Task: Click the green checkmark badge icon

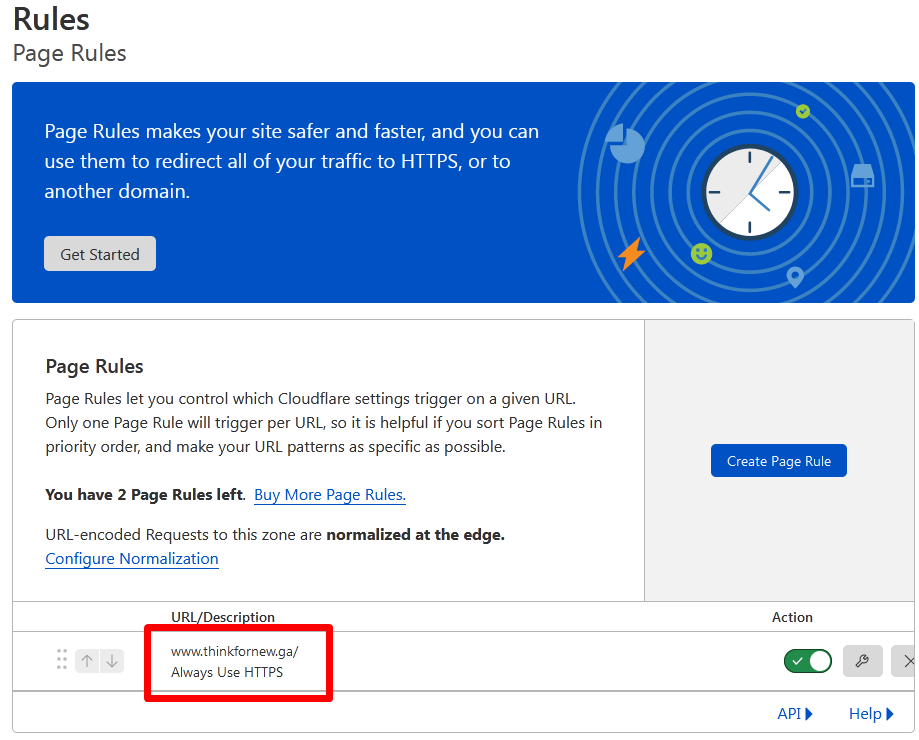Action: pyautogui.click(x=803, y=111)
